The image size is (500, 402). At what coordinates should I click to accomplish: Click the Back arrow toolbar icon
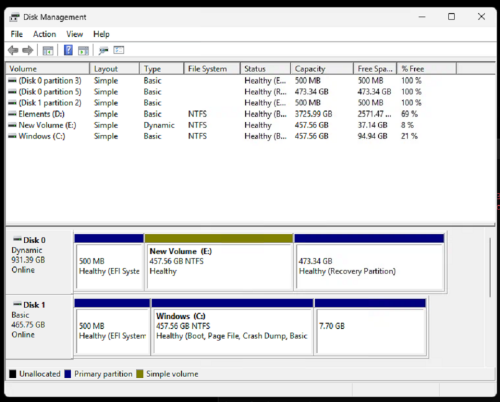pos(13,50)
